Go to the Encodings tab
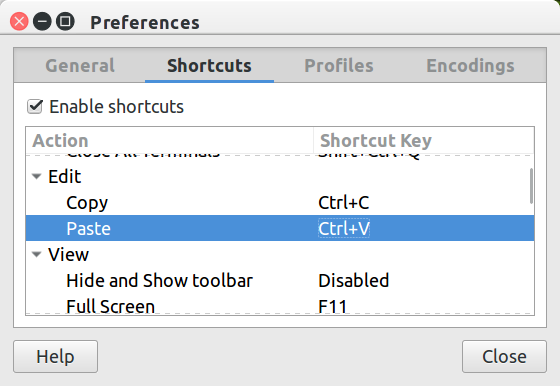Viewport: 560px width, 386px height. (470, 66)
